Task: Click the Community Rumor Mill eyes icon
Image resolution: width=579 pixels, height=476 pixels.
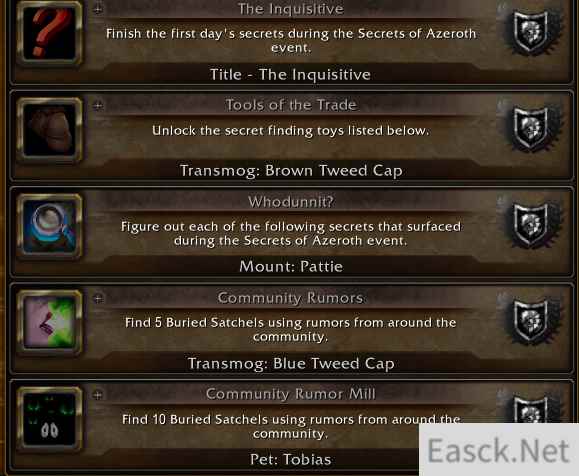Action: [x=49, y=419]
